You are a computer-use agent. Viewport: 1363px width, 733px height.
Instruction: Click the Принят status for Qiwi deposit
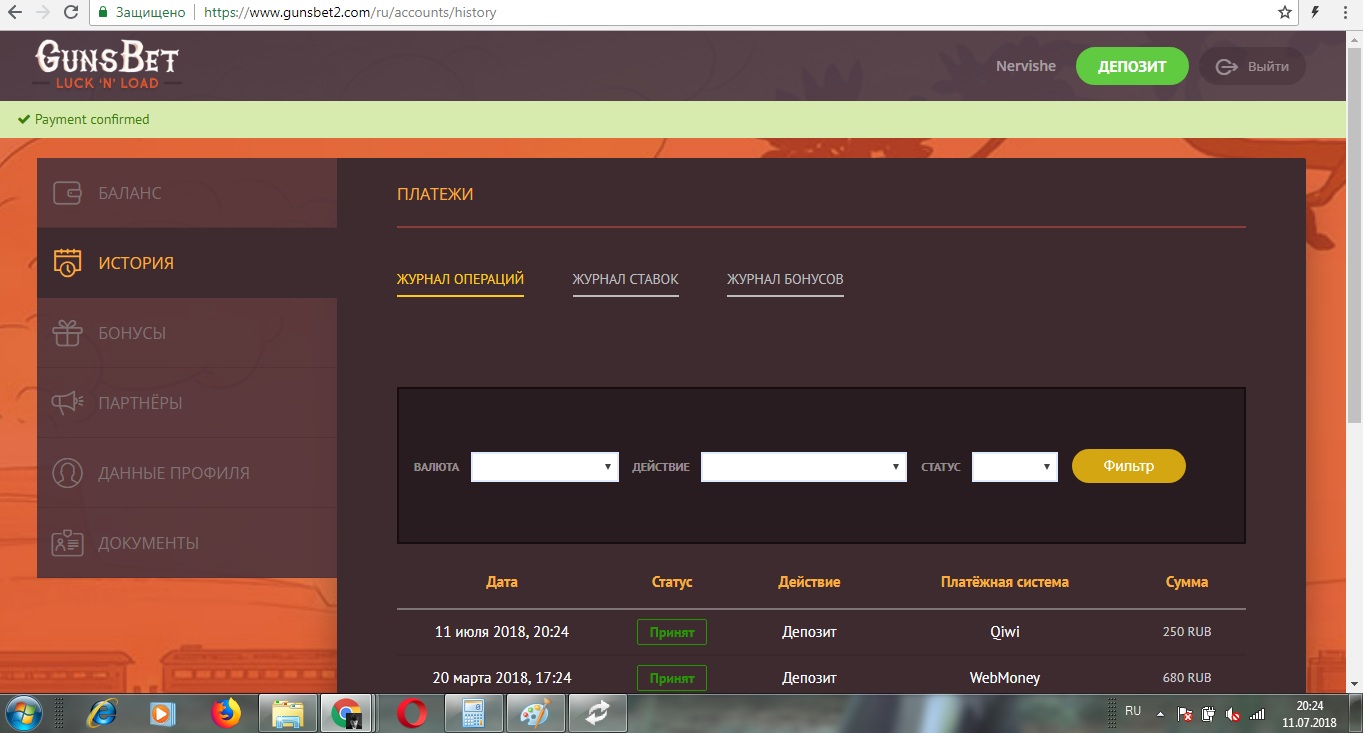(x=672, y=632)
